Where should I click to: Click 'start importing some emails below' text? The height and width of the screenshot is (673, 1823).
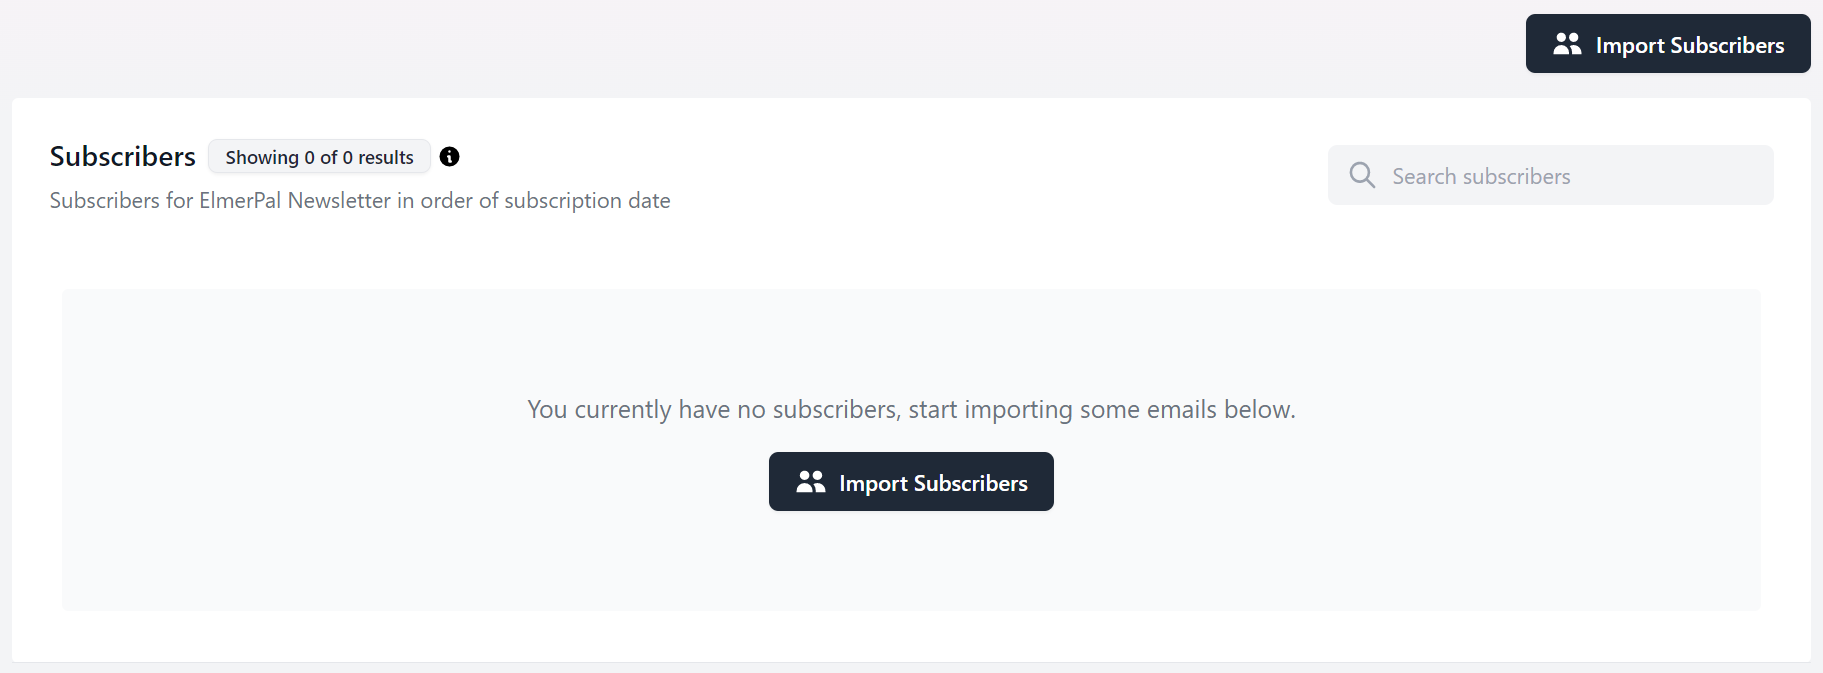(1102, 410)
